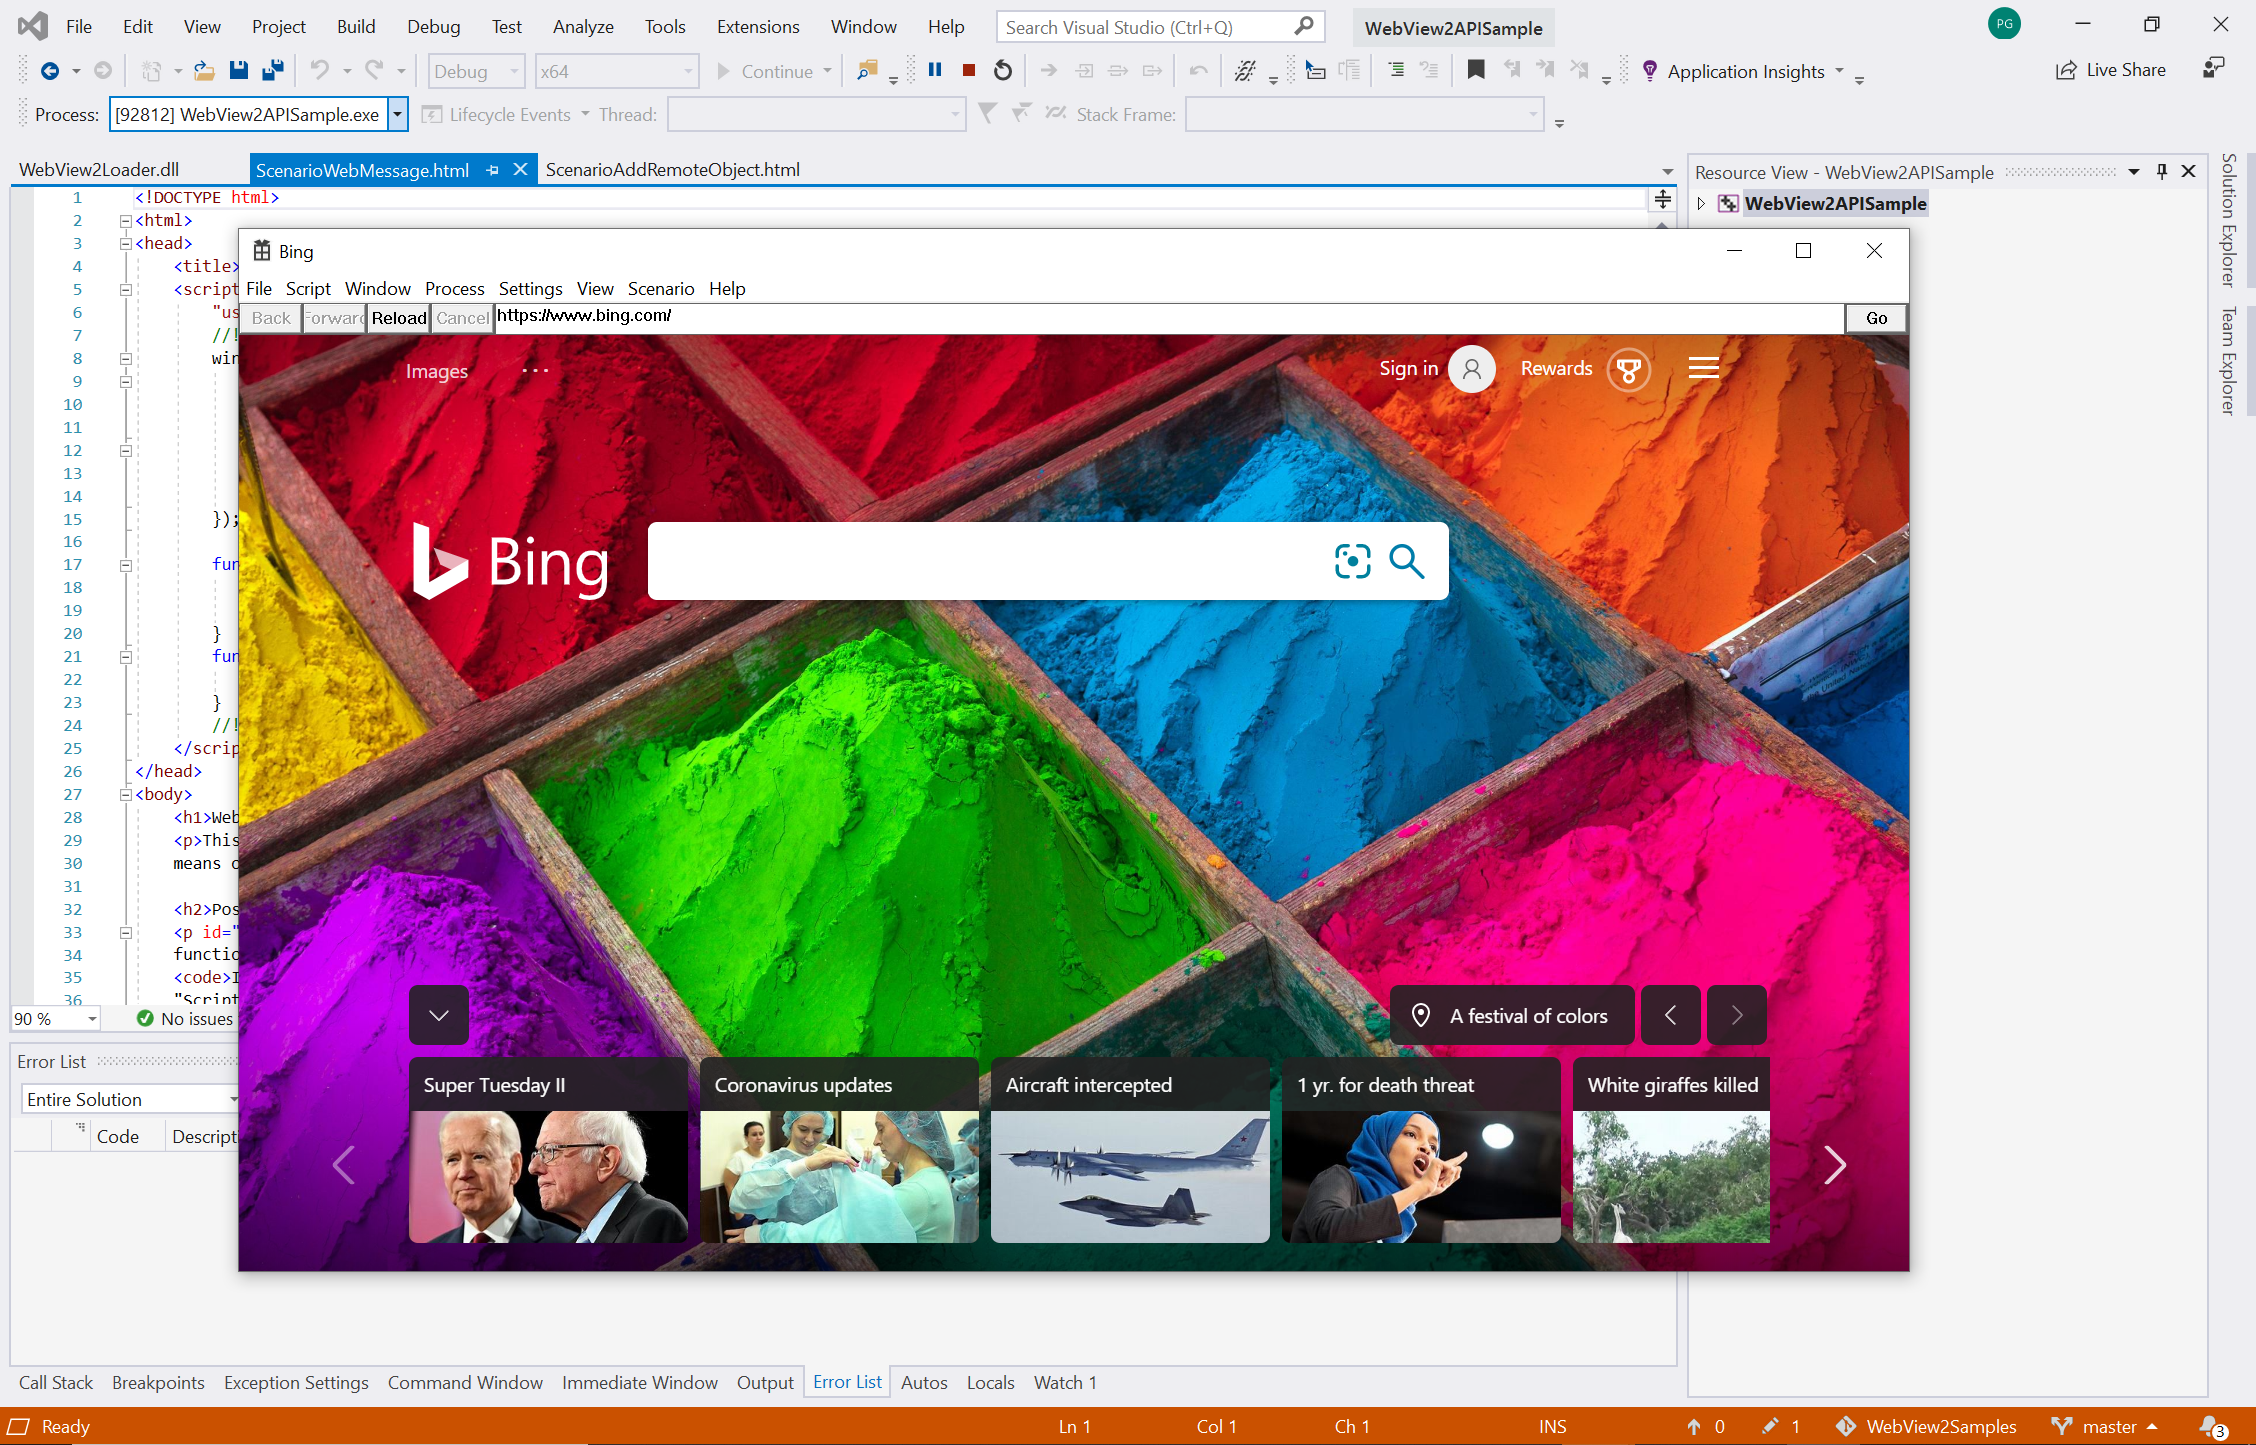Screen dimensions: 2256x1445
Task: Click the Reload button in WebView2 browser
Action: [398, 317]
